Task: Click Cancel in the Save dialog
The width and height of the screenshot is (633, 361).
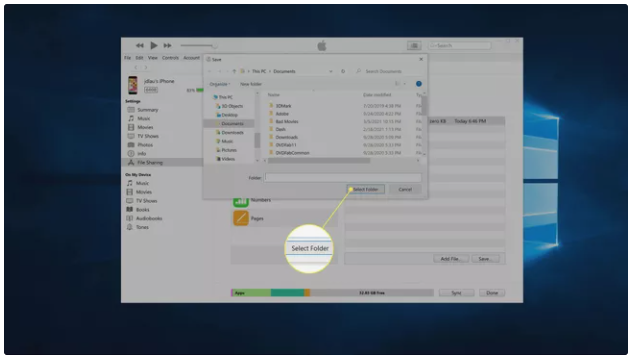Action: coord(405,189)
